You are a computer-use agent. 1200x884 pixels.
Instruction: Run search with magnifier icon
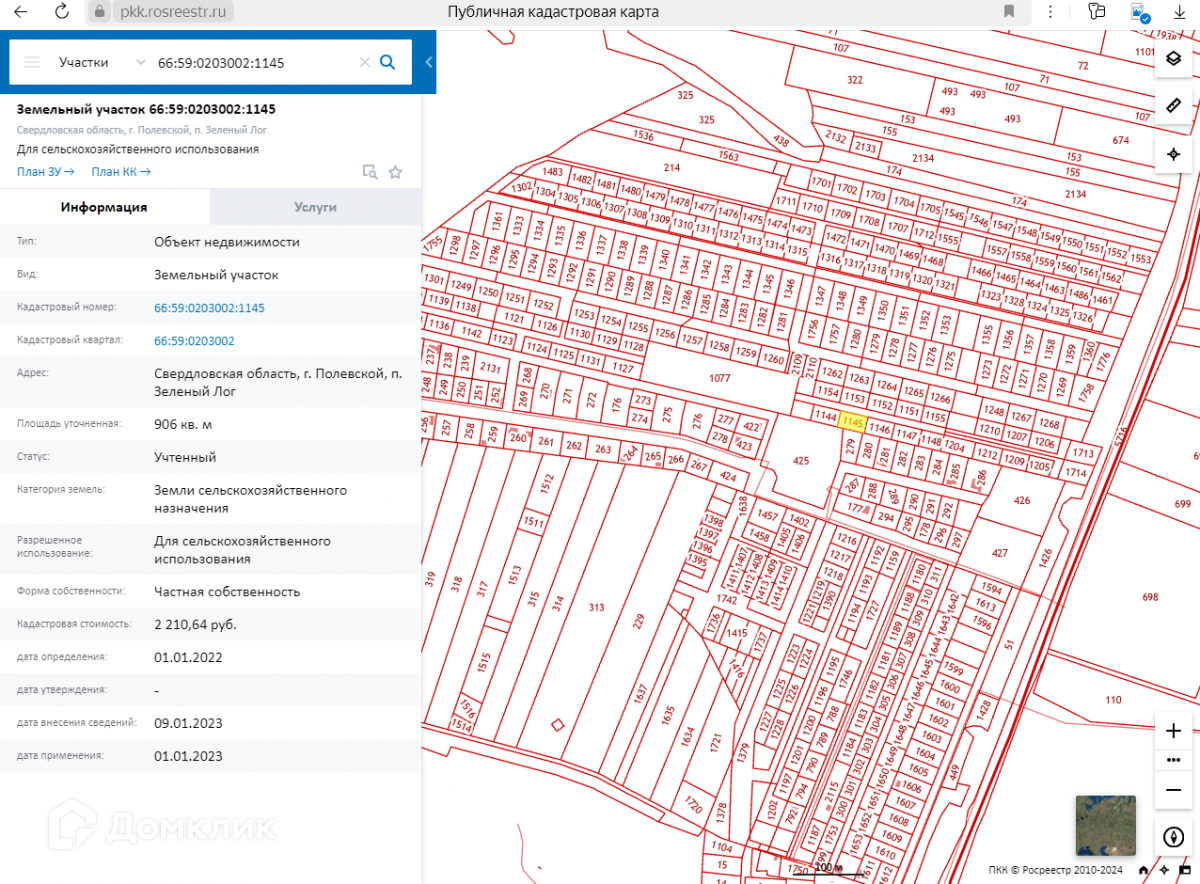tap(388, 62)
